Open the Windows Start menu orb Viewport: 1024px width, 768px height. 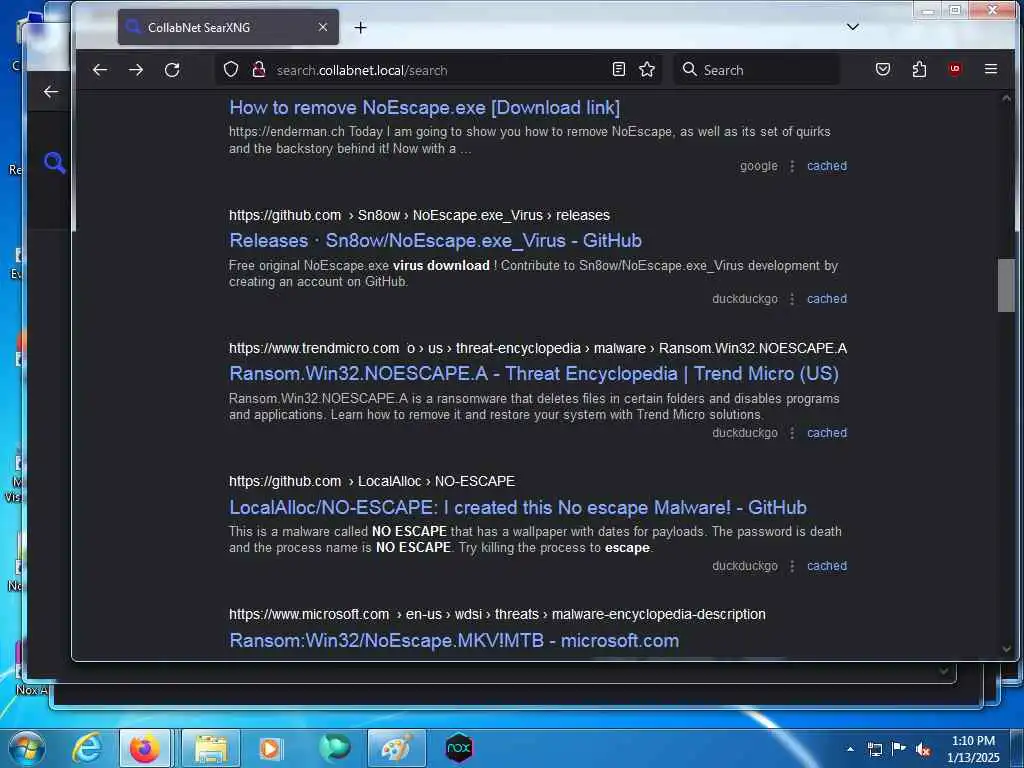pos(27,748)
